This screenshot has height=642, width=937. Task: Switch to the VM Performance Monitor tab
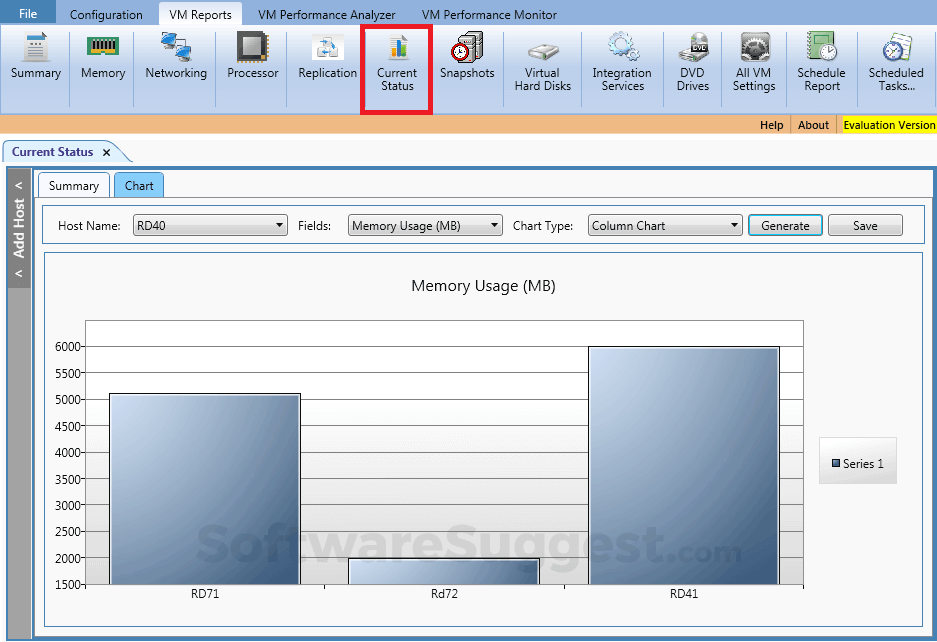[x=489, y=14]
